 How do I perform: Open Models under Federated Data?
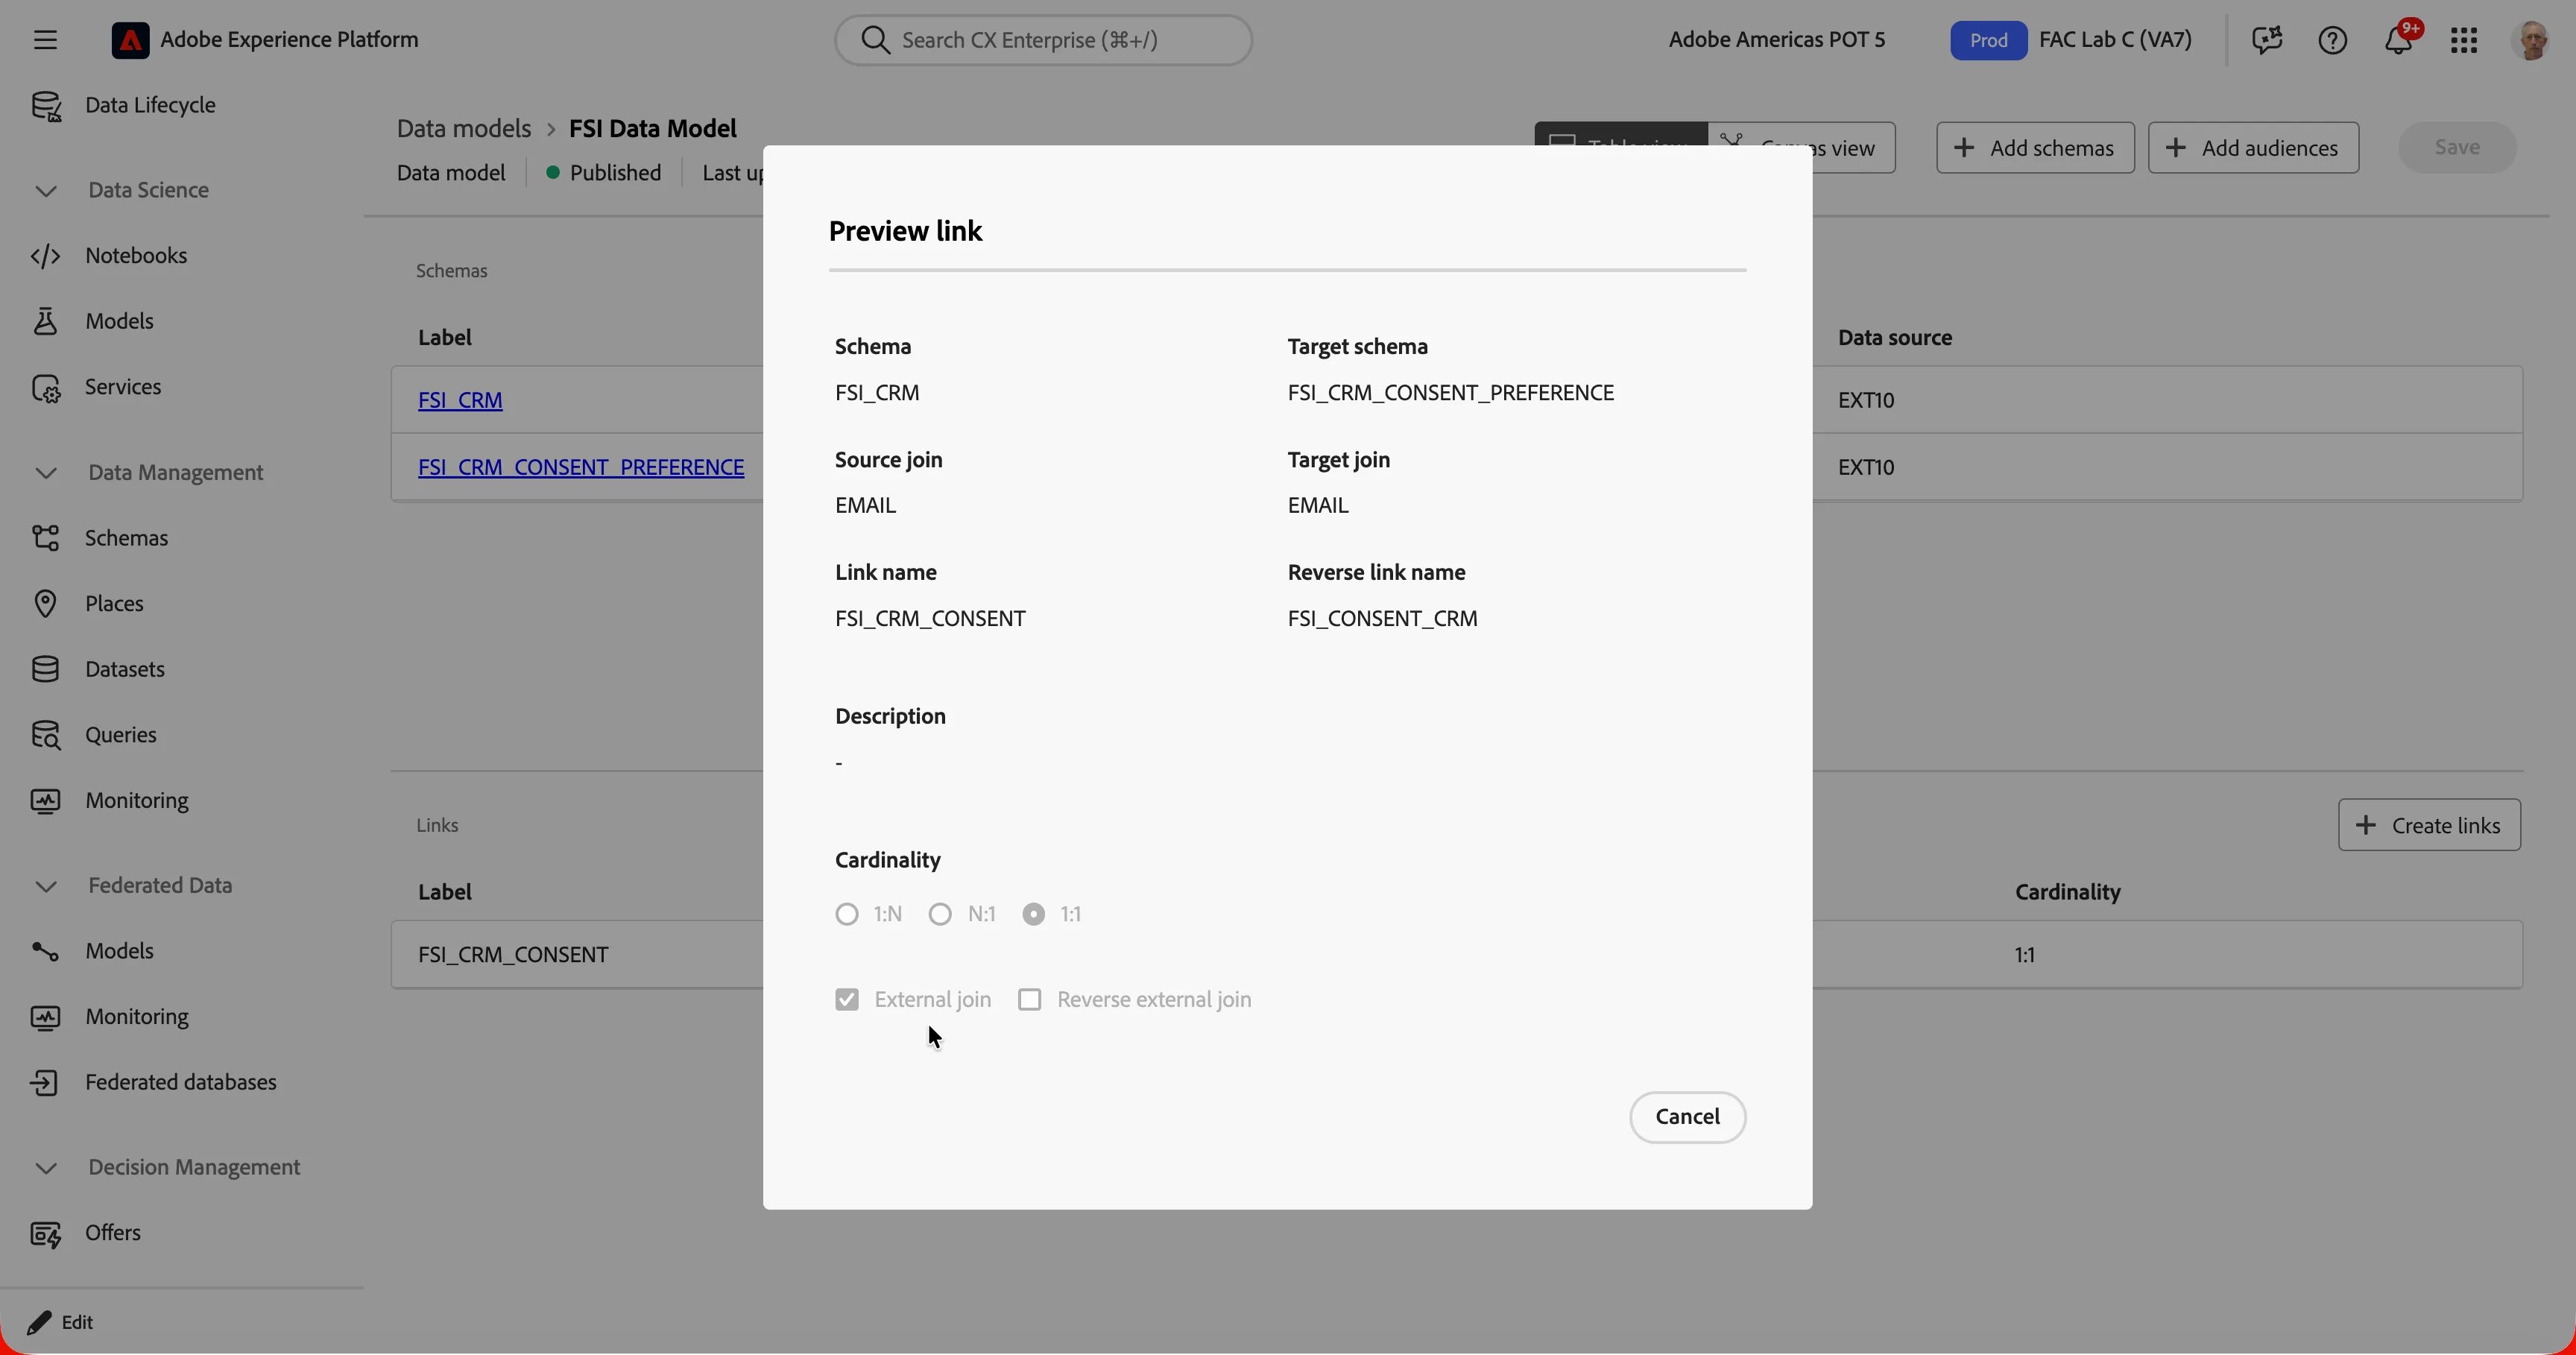[x=119, y=951]
